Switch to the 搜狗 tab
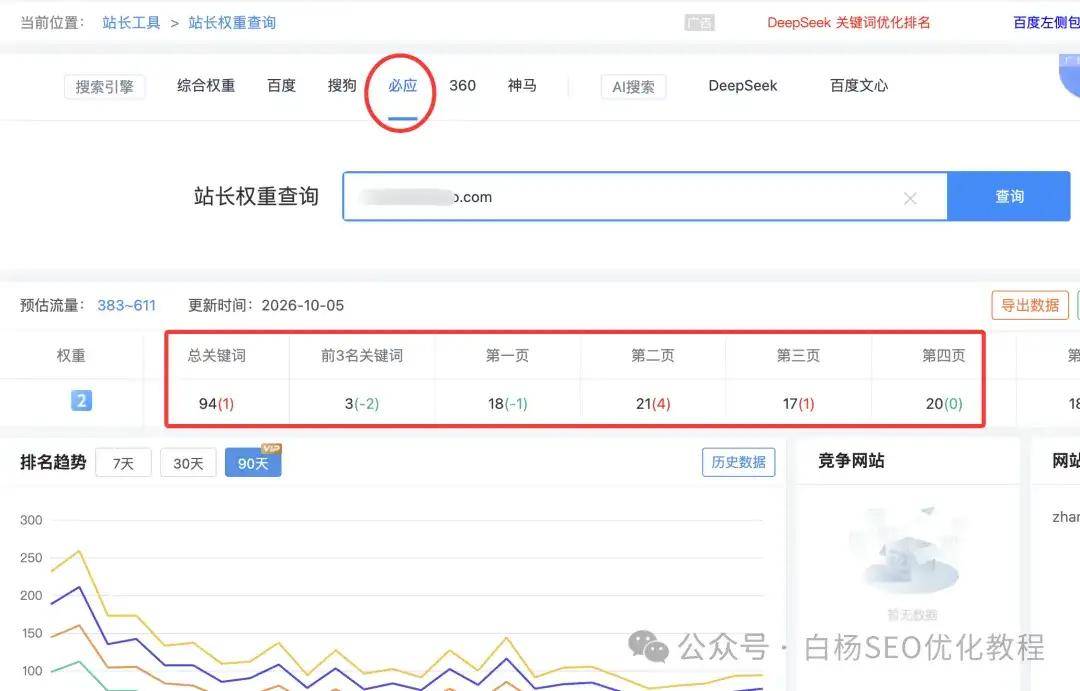The width and height of the screenshot is (1080, 691). tap(342, 85)
